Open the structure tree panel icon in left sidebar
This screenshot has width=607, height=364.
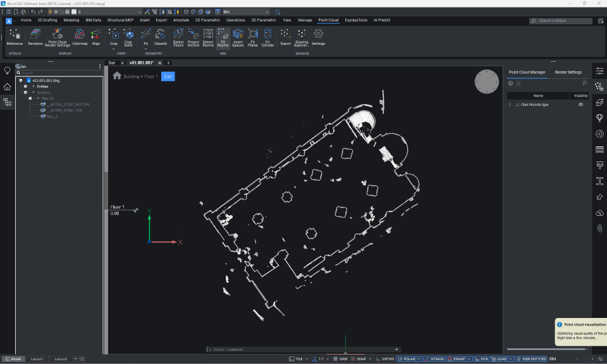pyautogui.click(x=7, y=102)
